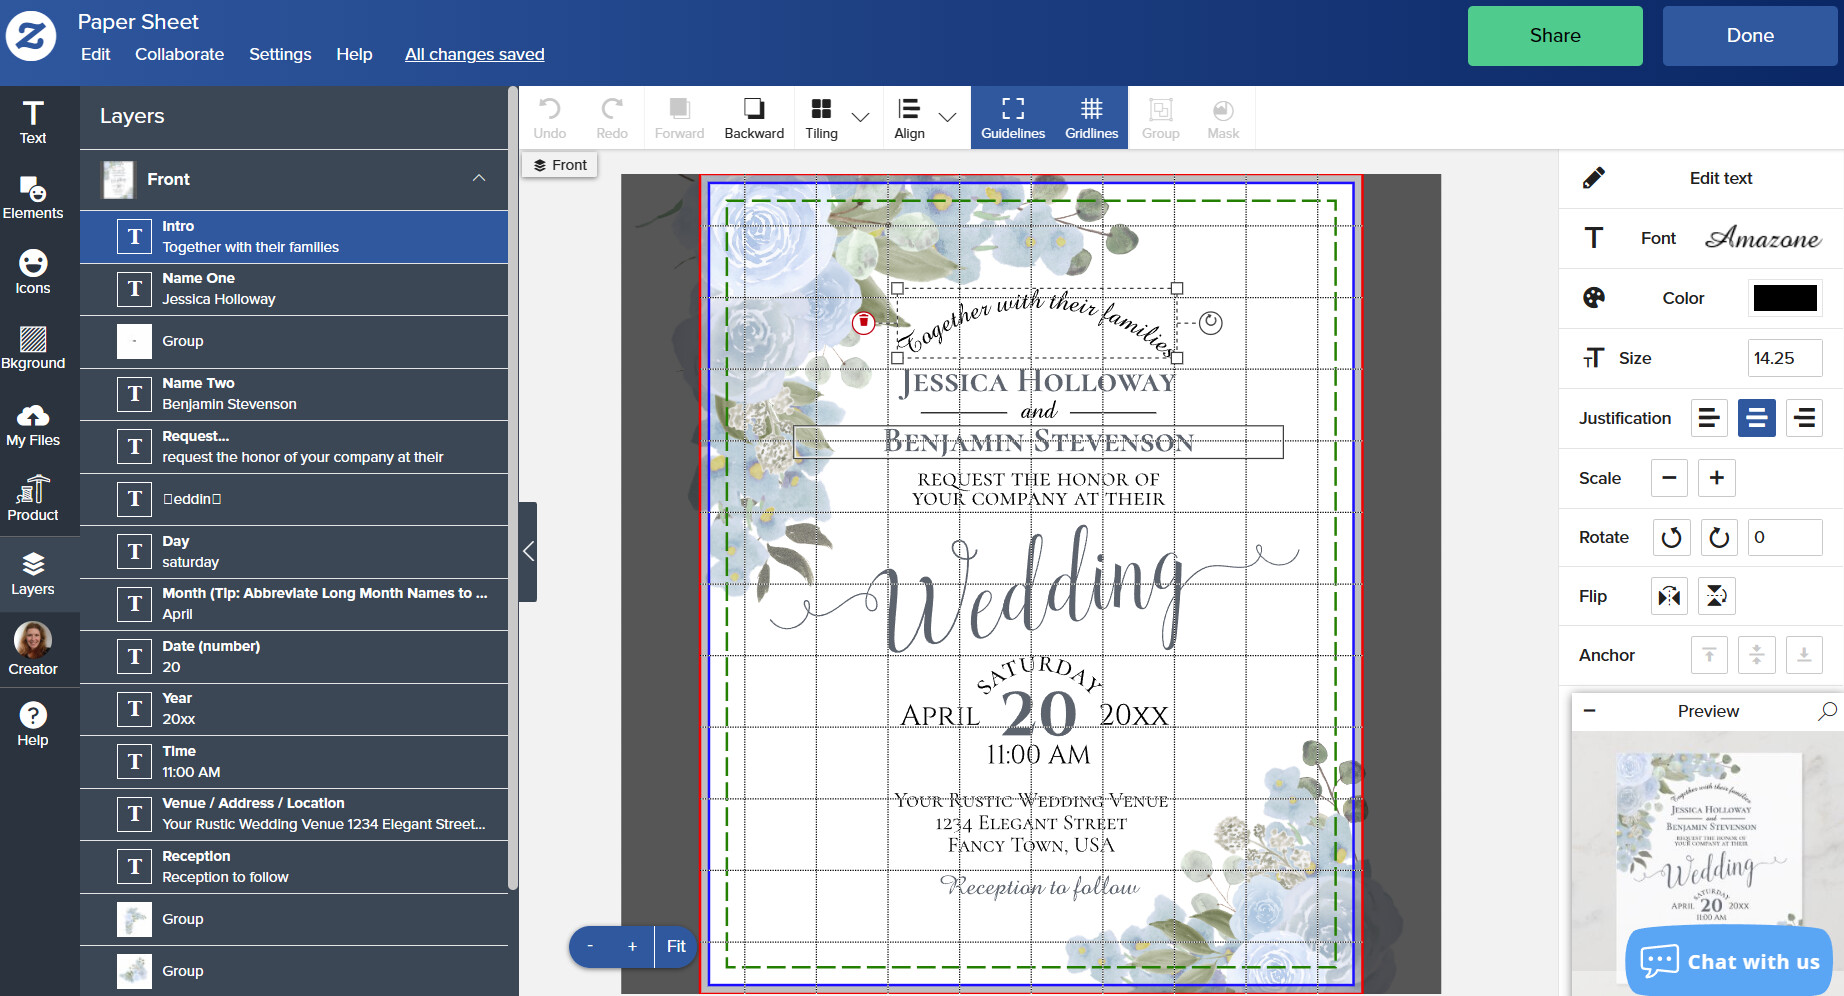
Task: Click the Done button
Action: 1750,36
